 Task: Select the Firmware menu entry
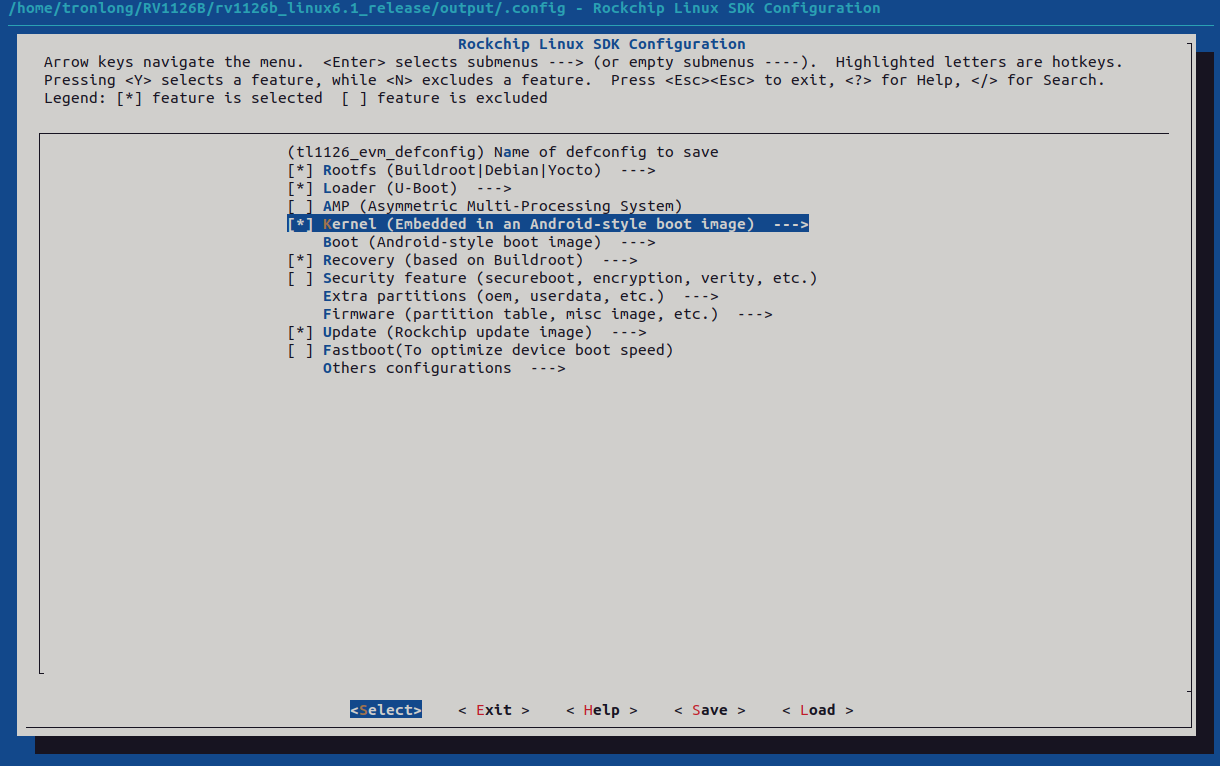[548, 314]
